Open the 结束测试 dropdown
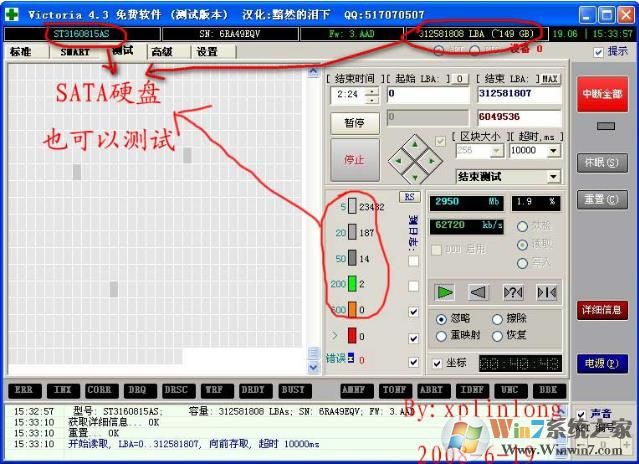The image size is (639, 464). tap(553, 177)
